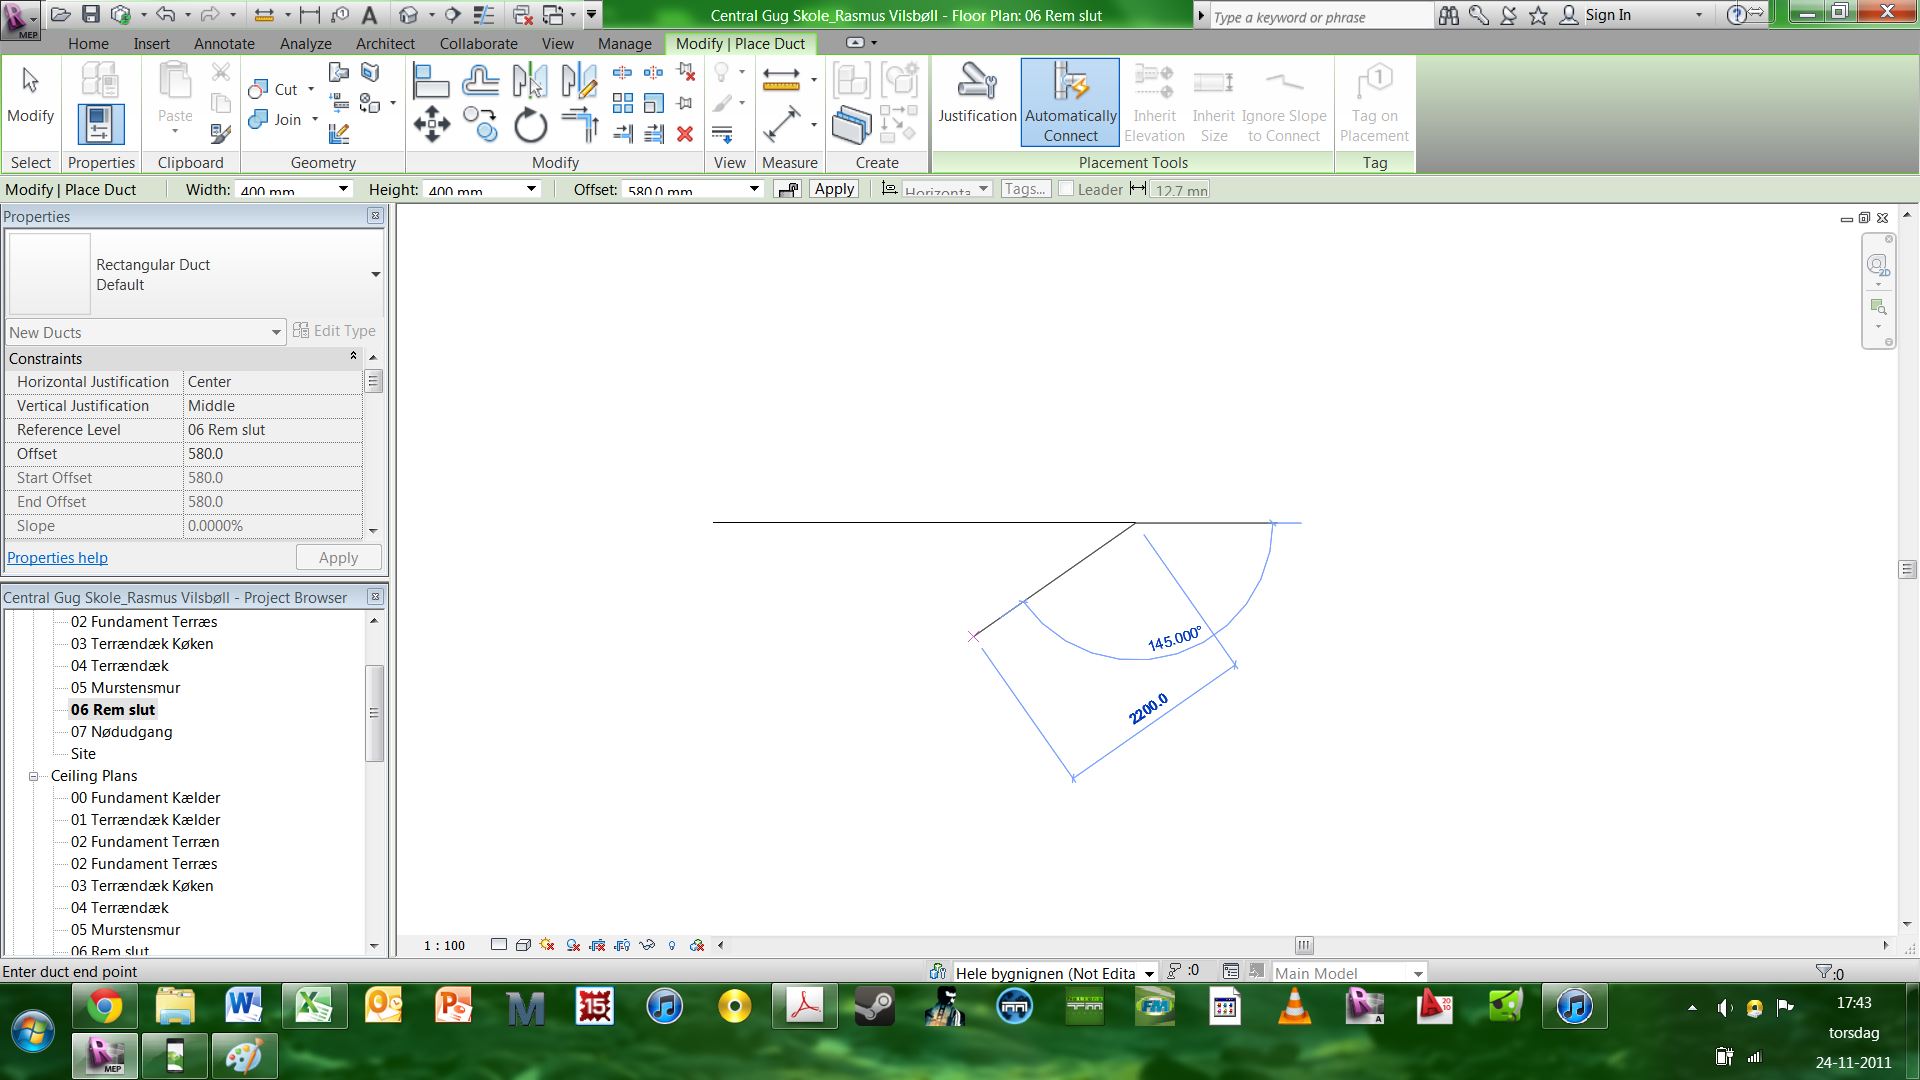Viewport: 1920px width, 1080px height.
Task: Select the Move tool in Modify panel
Action: [431, 125]
